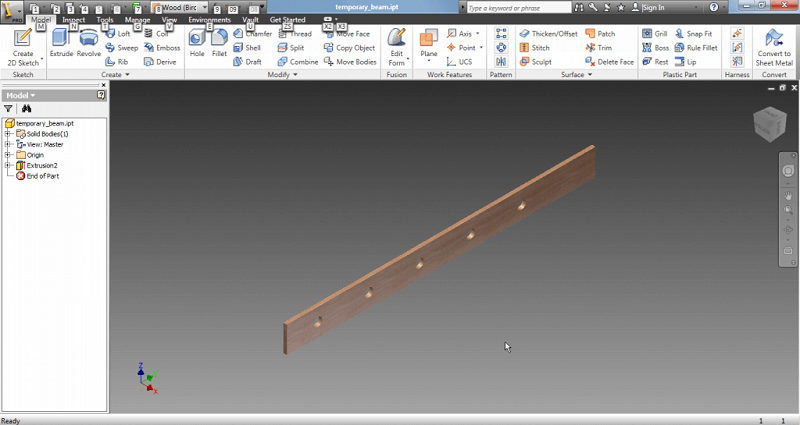
Task: Open the browser filter funnel icon
Action: coord(8,108)
